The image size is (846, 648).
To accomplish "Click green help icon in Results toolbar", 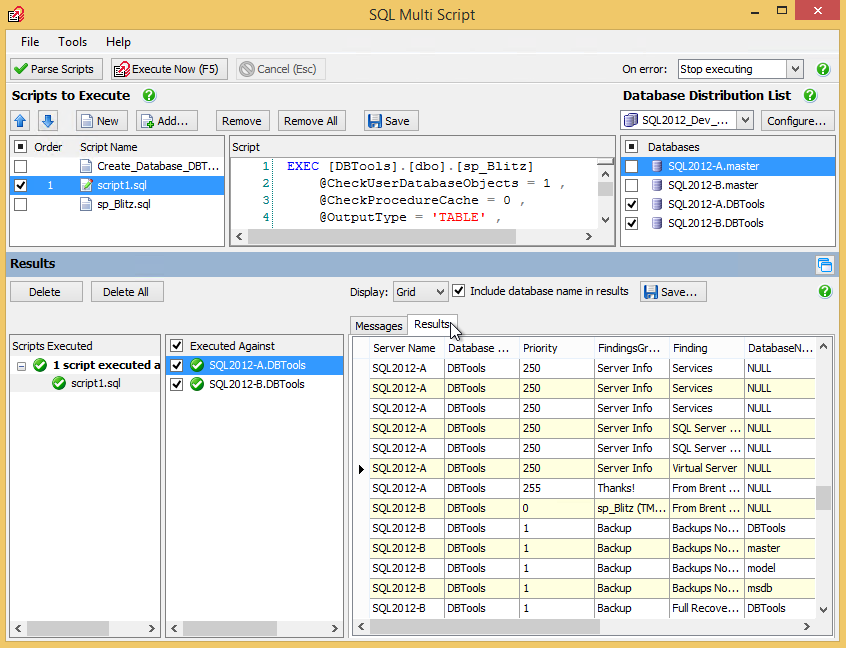I will click(824, 292).
